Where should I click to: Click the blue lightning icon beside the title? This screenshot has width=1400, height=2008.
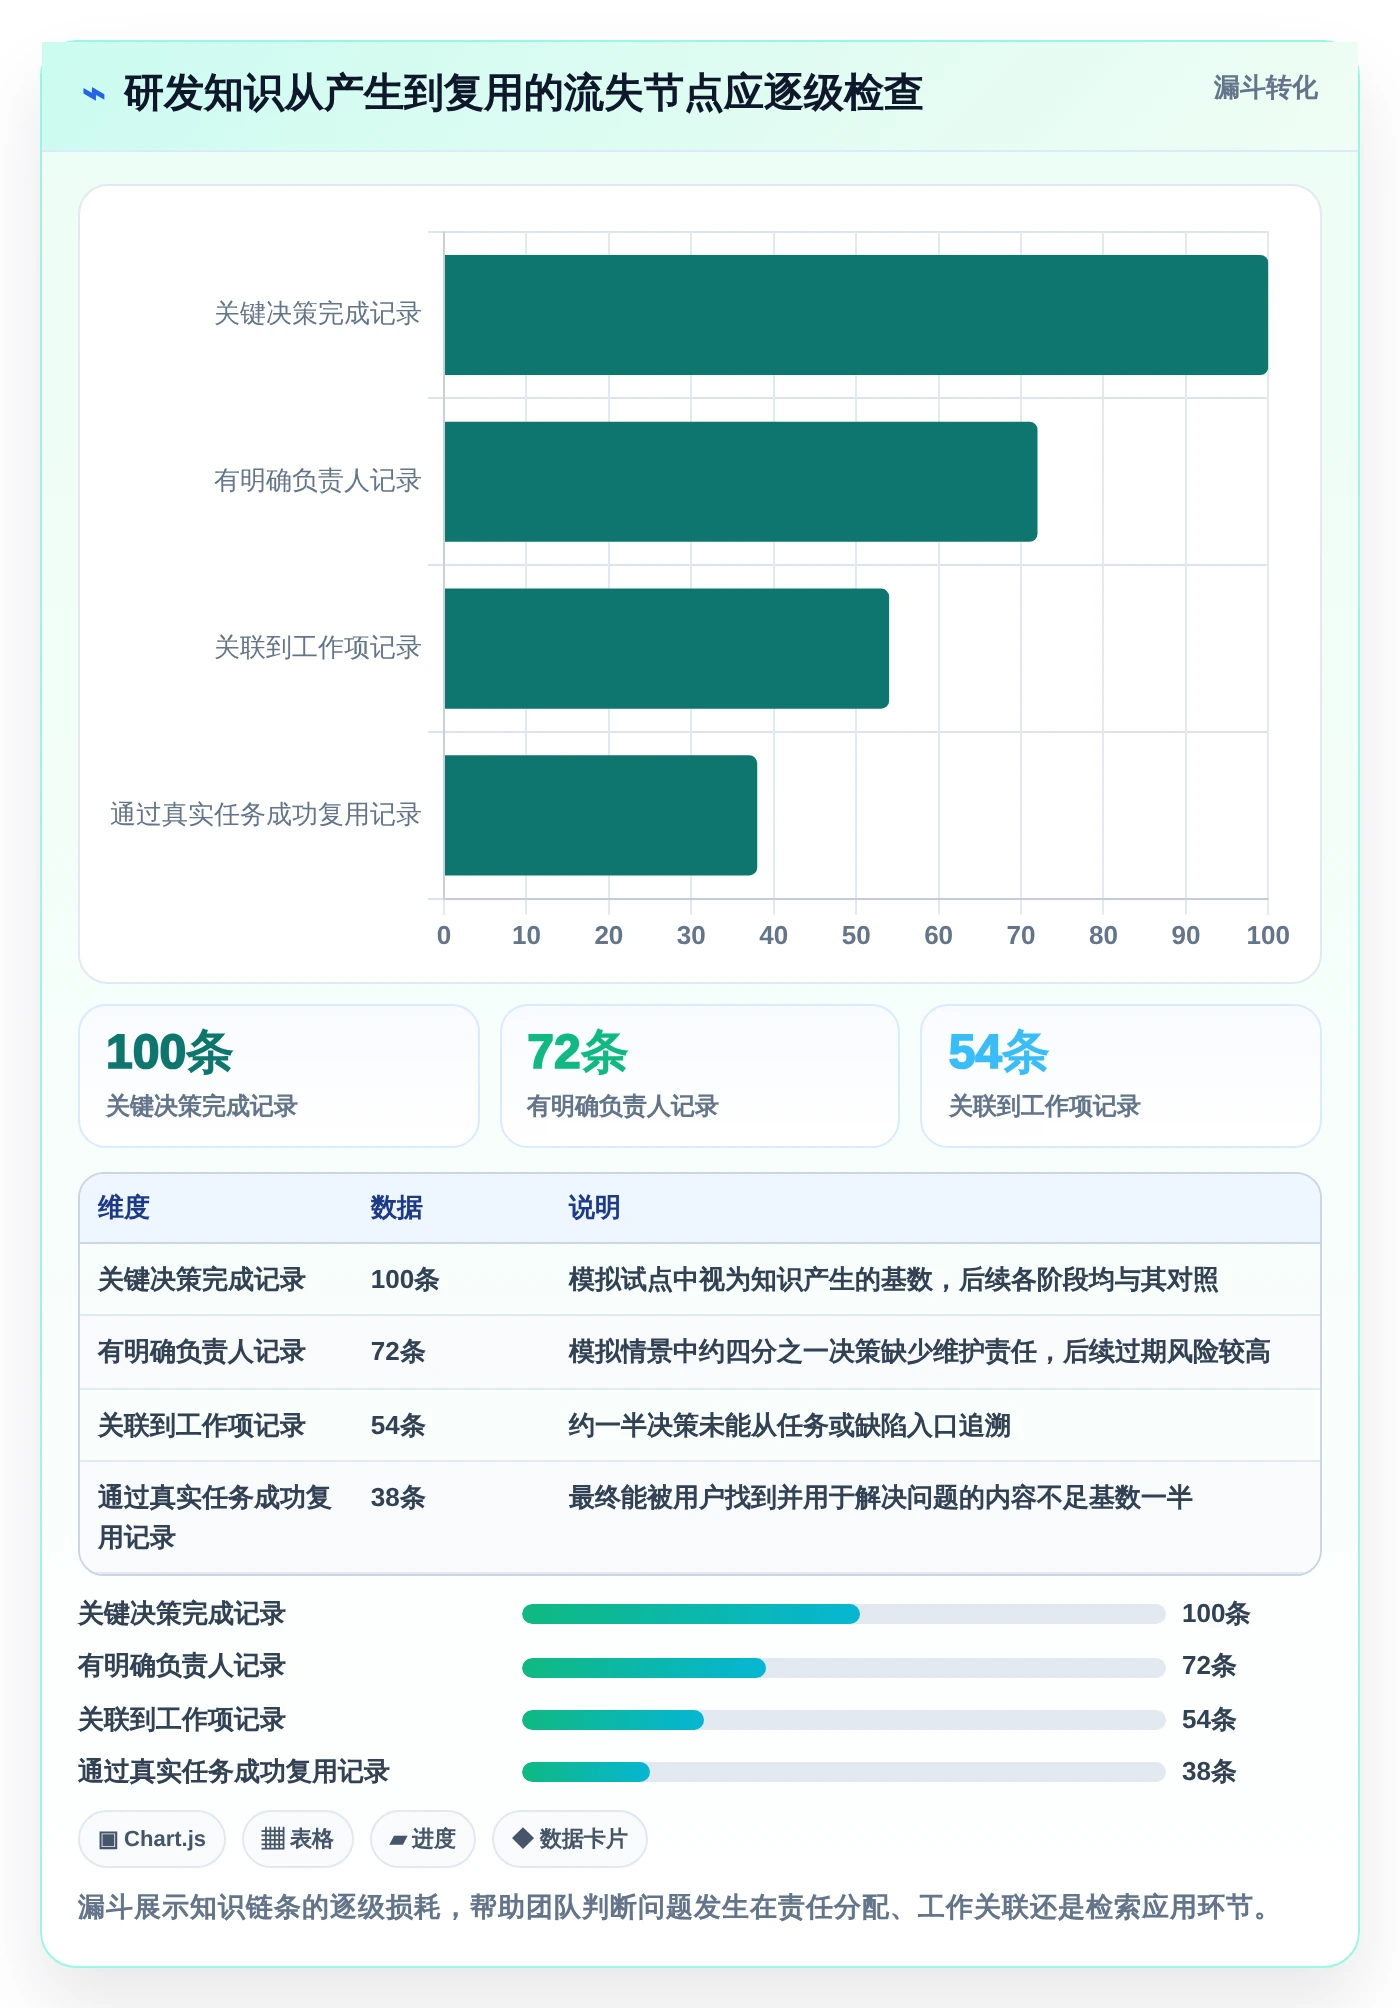(x=93, y=94)
